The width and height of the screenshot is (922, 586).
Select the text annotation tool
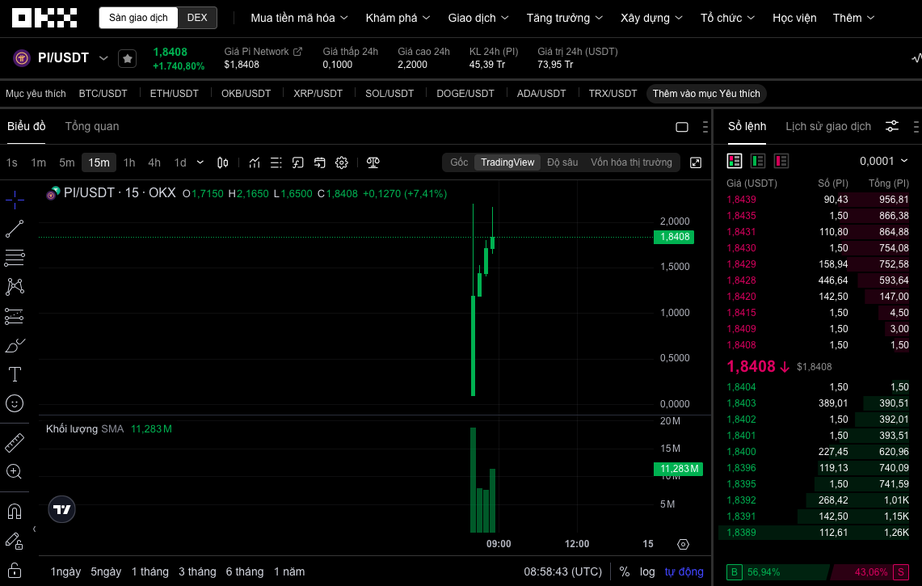pyautogui.click(x=15, y=374)
